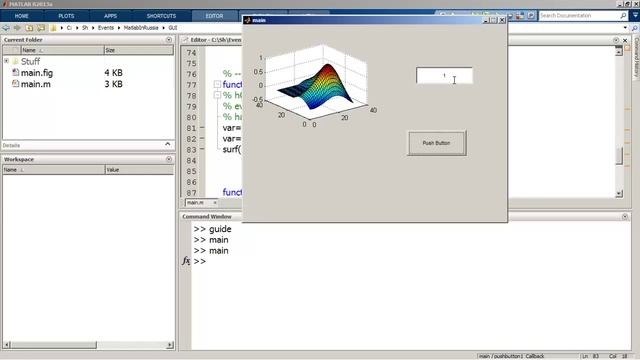
Task: Maximize the main figure window
Action: [493, 20]
